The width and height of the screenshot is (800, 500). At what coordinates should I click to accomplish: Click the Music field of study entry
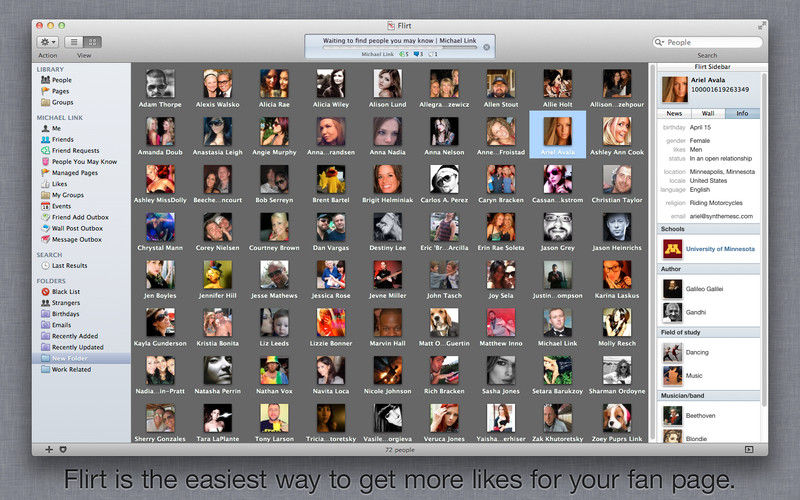(694, 376)
